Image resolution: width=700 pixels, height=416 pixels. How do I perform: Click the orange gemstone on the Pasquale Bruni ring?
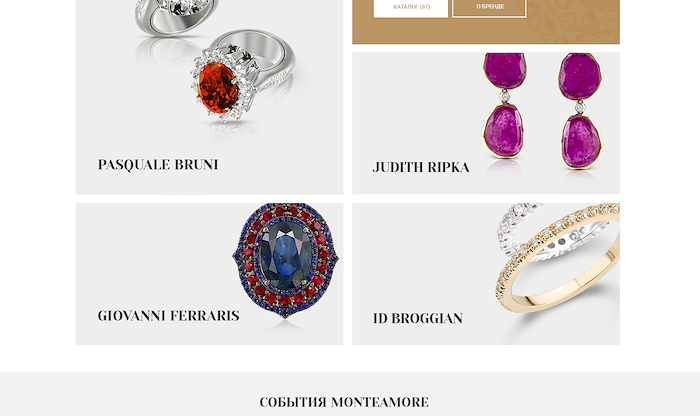point(217,87)
